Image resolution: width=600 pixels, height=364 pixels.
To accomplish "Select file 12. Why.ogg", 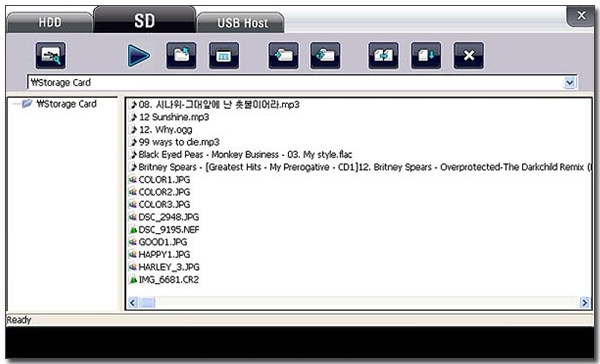I will pyautogui.click(x=165, y=130).
